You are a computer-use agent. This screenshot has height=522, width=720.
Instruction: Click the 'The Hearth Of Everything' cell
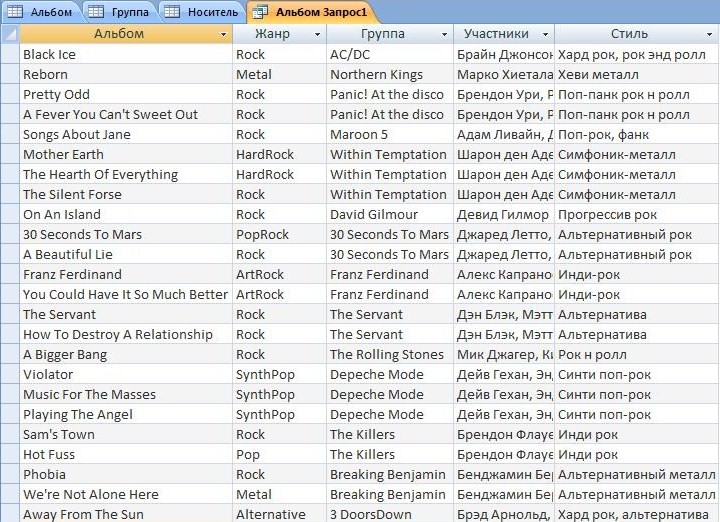[x=126, y=174]
